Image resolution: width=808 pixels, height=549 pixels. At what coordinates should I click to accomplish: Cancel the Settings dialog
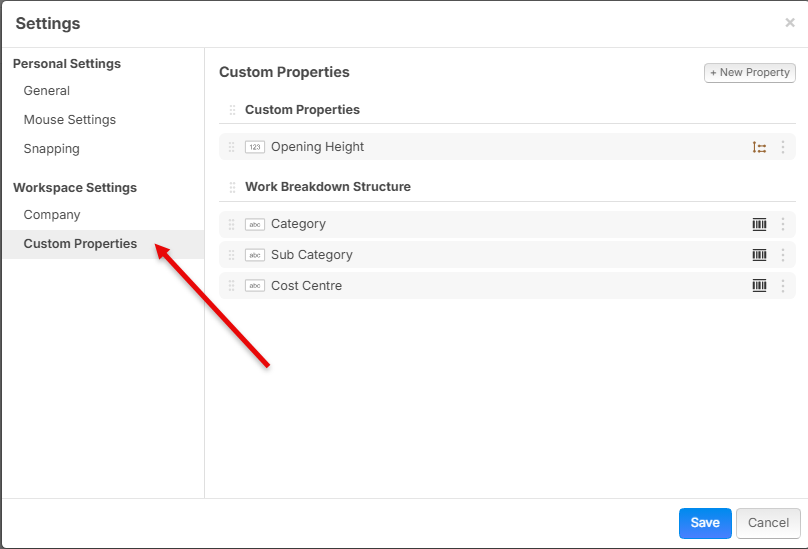[x=768, y=523]
